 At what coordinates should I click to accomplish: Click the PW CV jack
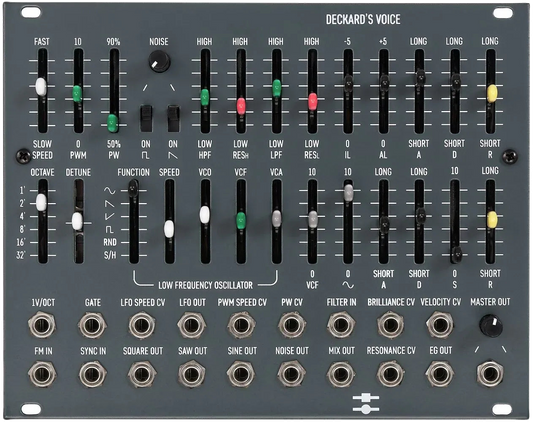click(x=292, y=325)
